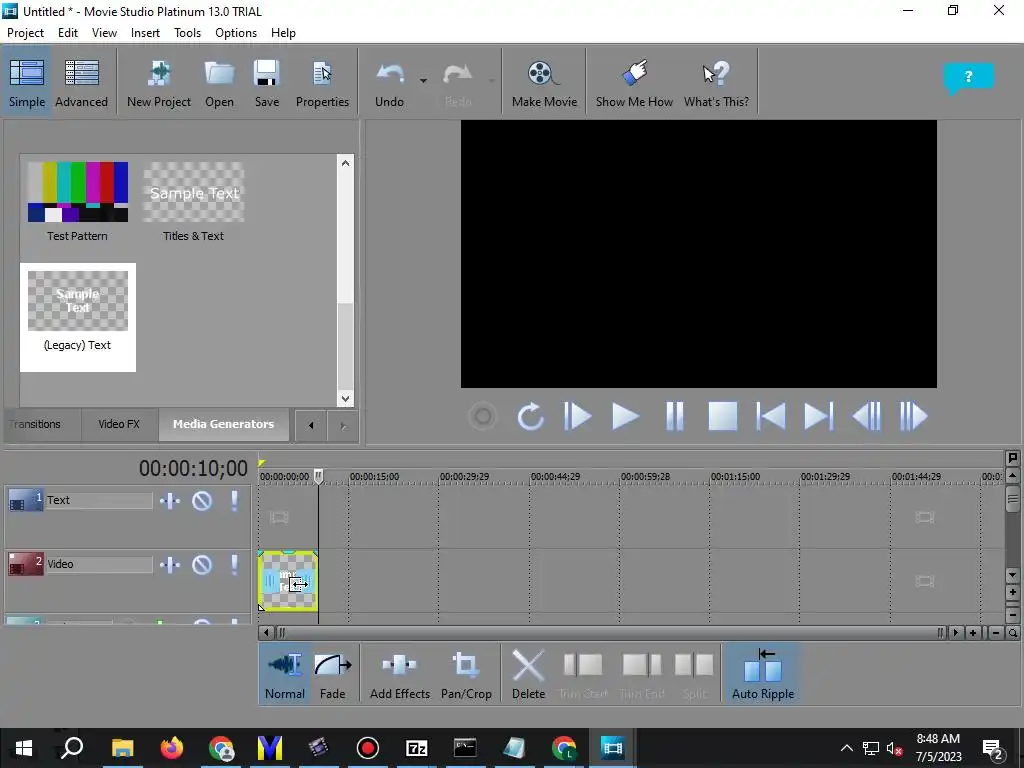Select the (Legacy) Text generator
This screenshot has height=768, width=1024.
coord(78,317)
